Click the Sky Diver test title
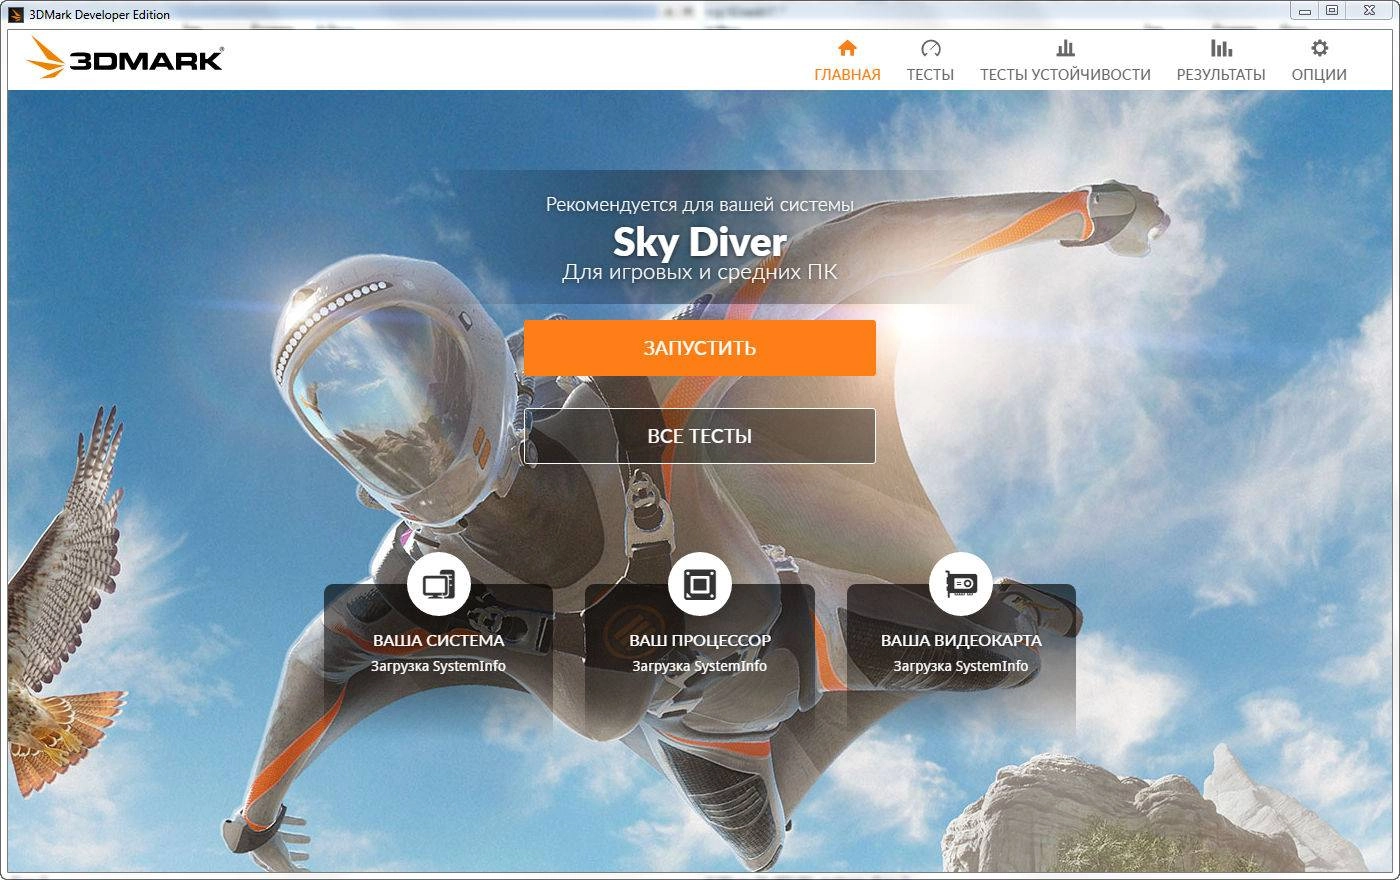Viewport: 1400px width, 880px height. (x=700, y=242)
